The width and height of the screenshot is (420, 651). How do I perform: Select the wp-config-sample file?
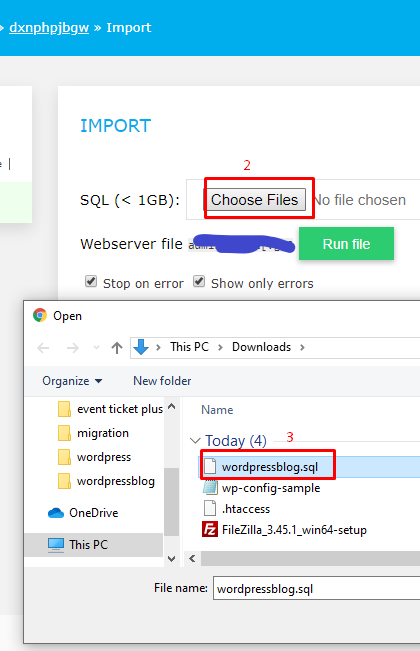(x=271, y=488)
